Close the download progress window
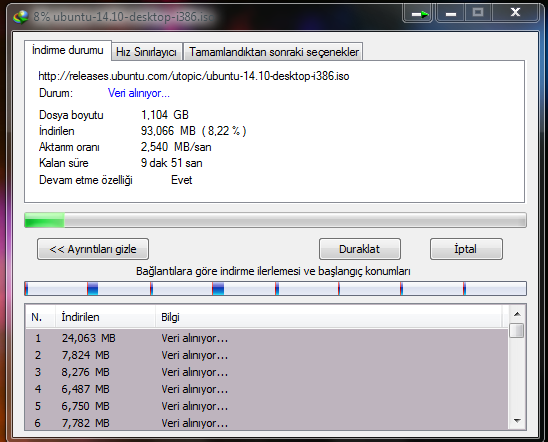The width and height of the screenshot is (548, 442). pyautogui.click(x=515, y=13)
